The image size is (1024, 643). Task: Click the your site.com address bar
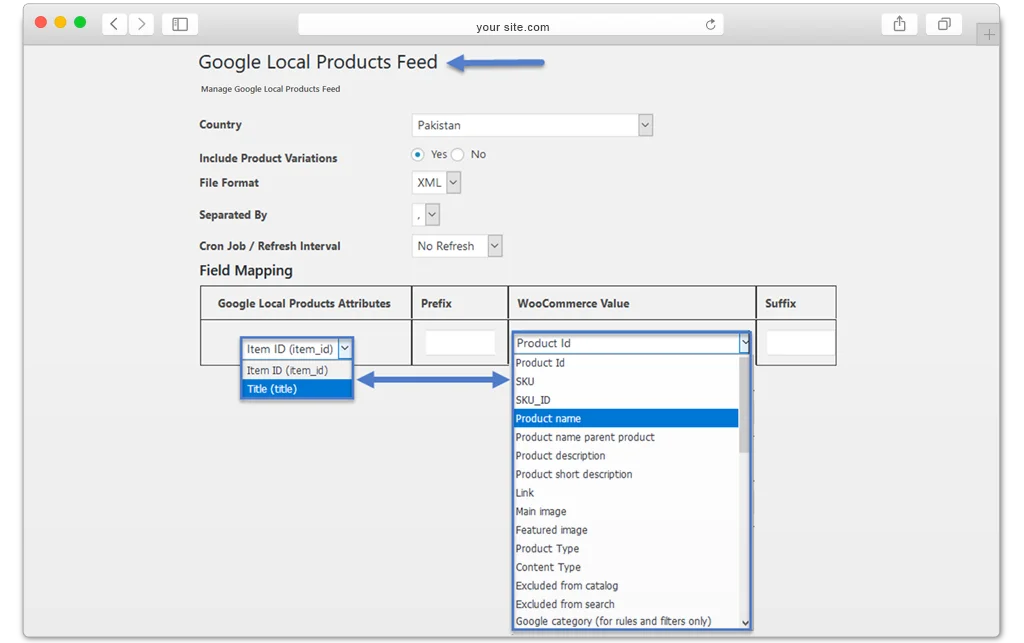tap(511, 25)
